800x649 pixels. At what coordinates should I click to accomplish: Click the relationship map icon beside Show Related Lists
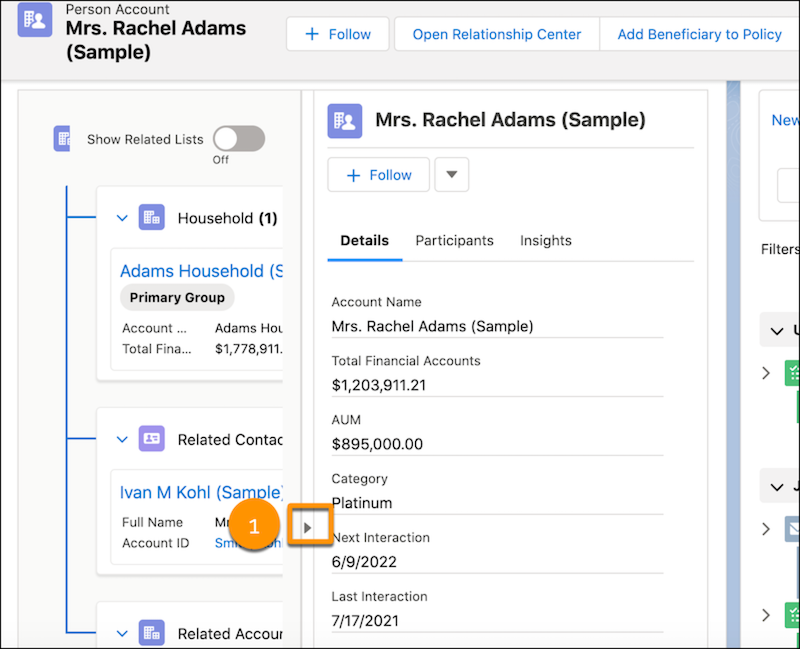(63, 139)
